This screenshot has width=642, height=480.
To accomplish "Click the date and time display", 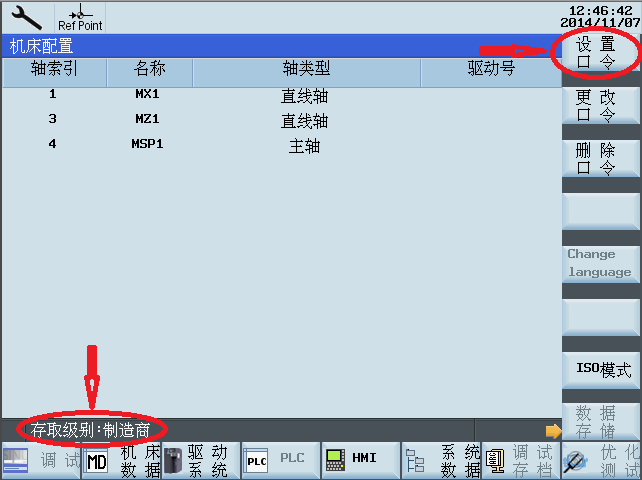I will click(x=600, y=16).
